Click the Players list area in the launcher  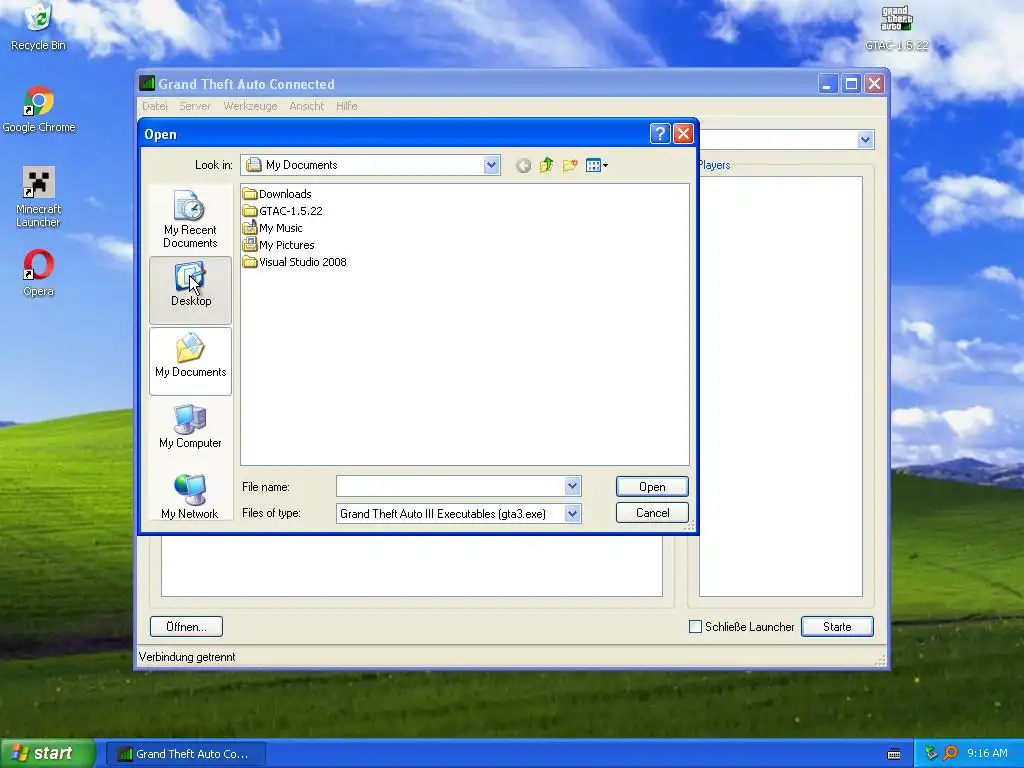pyautogui.click(x=780, y=386)
